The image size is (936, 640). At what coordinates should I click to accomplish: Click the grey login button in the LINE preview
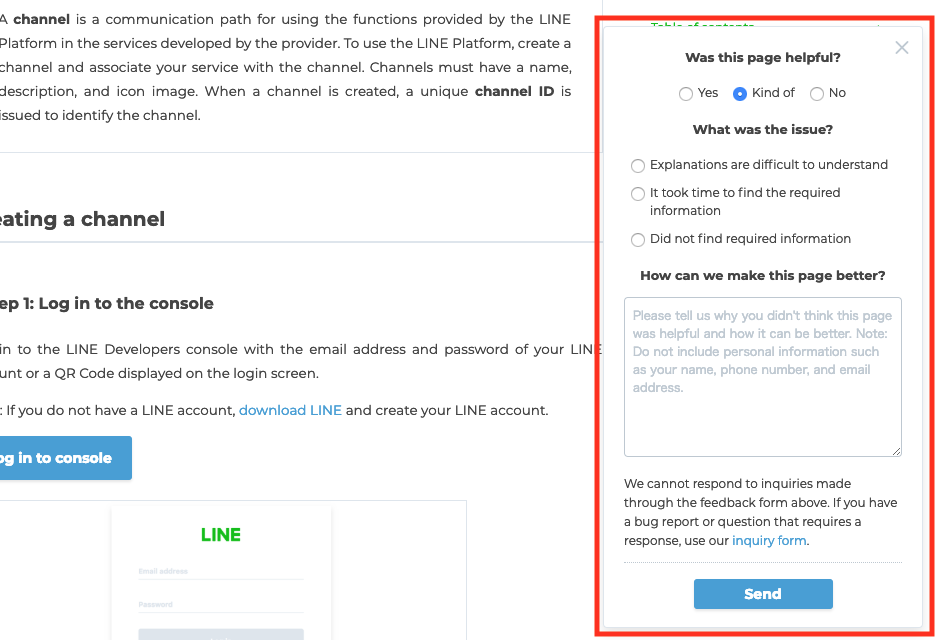(x=220, y=633)
